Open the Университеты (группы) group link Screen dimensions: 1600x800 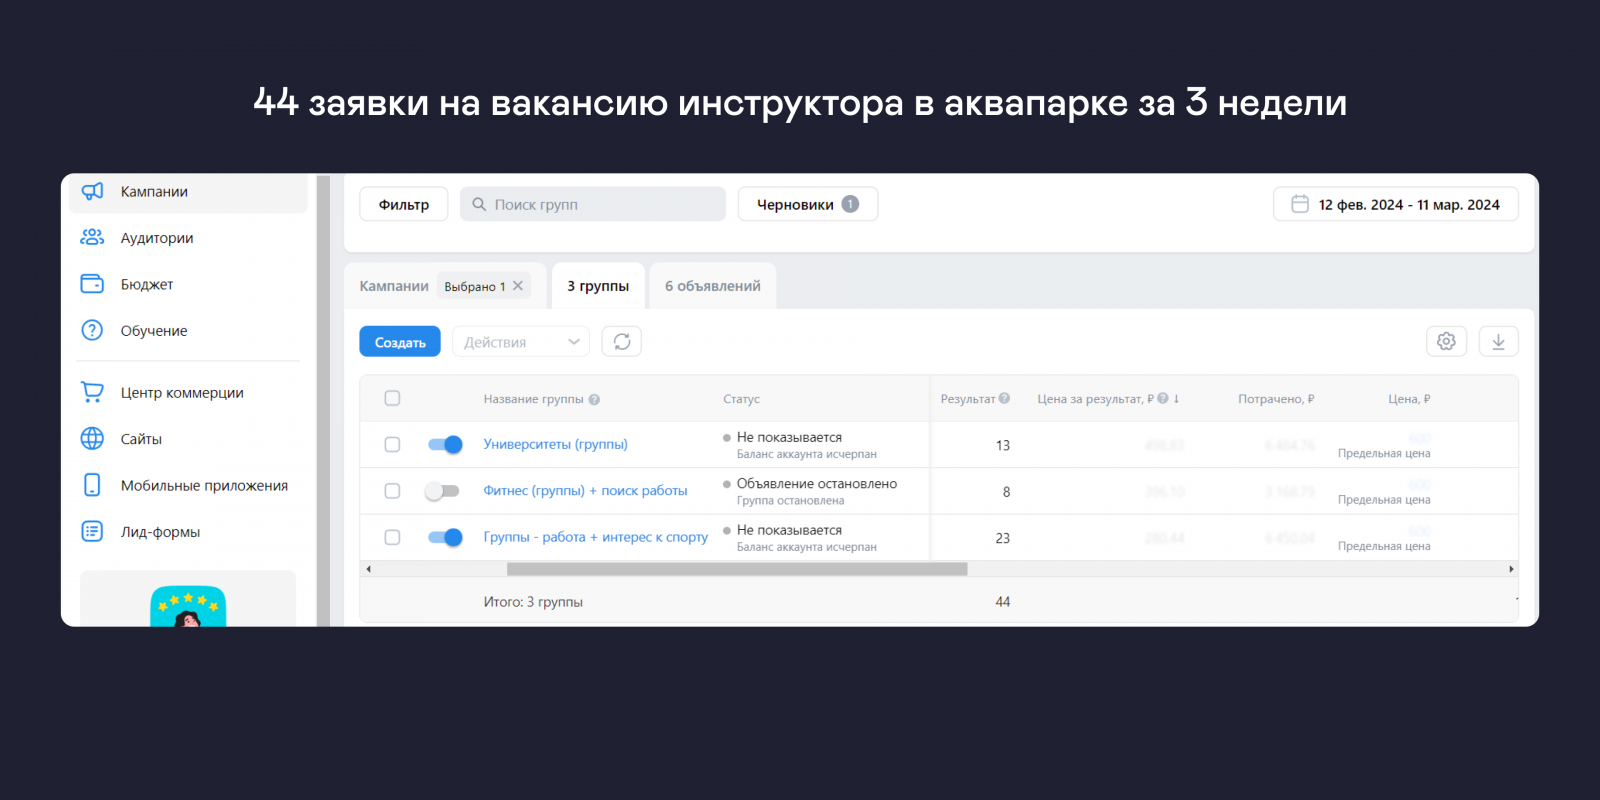tap(556, 444)
